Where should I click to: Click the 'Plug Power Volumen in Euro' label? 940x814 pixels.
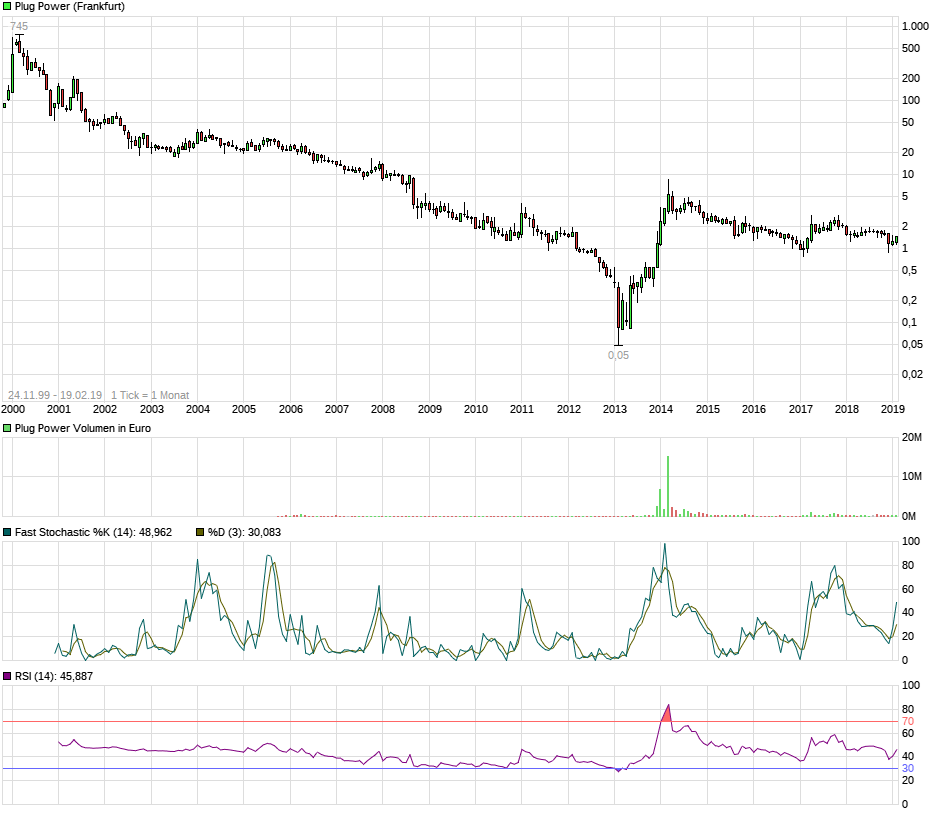tap(83, 428)
